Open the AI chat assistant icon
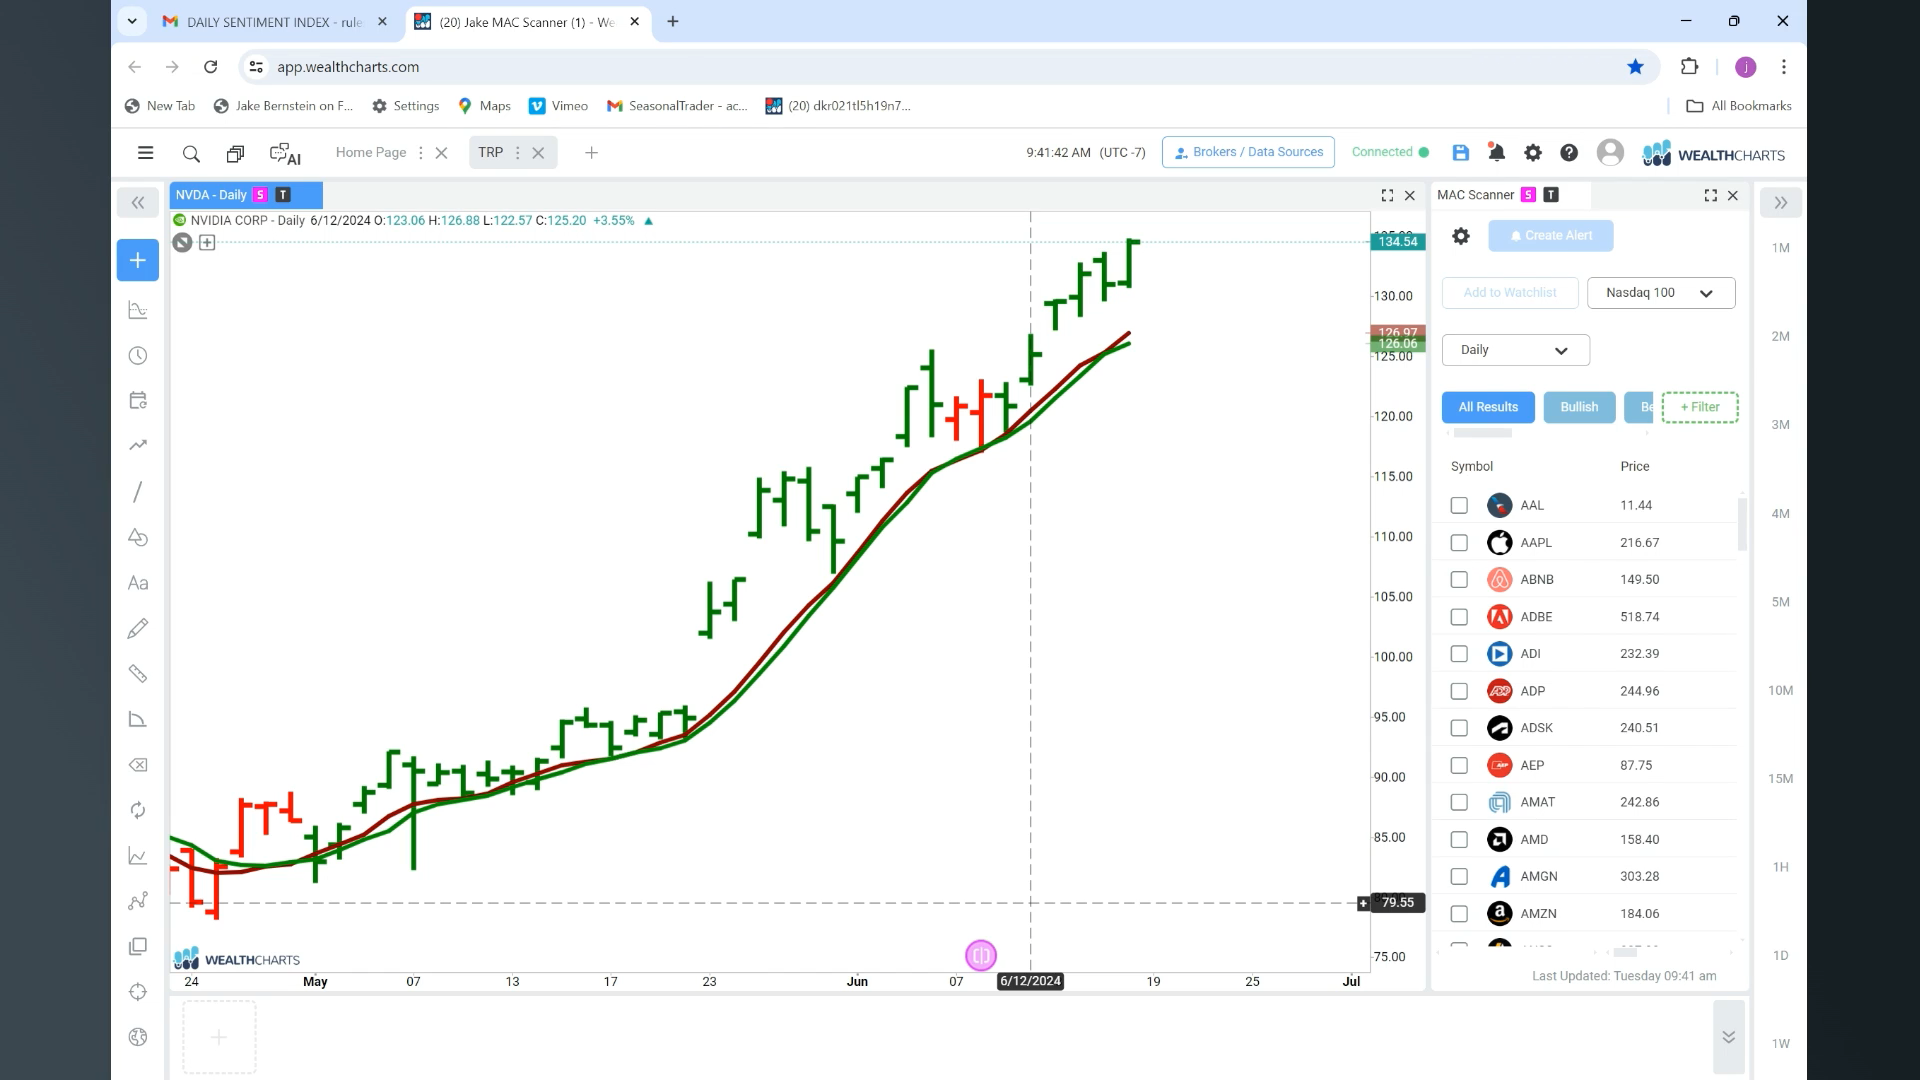Viewport: 1920px width, 1080px height. tap(285, 154)
